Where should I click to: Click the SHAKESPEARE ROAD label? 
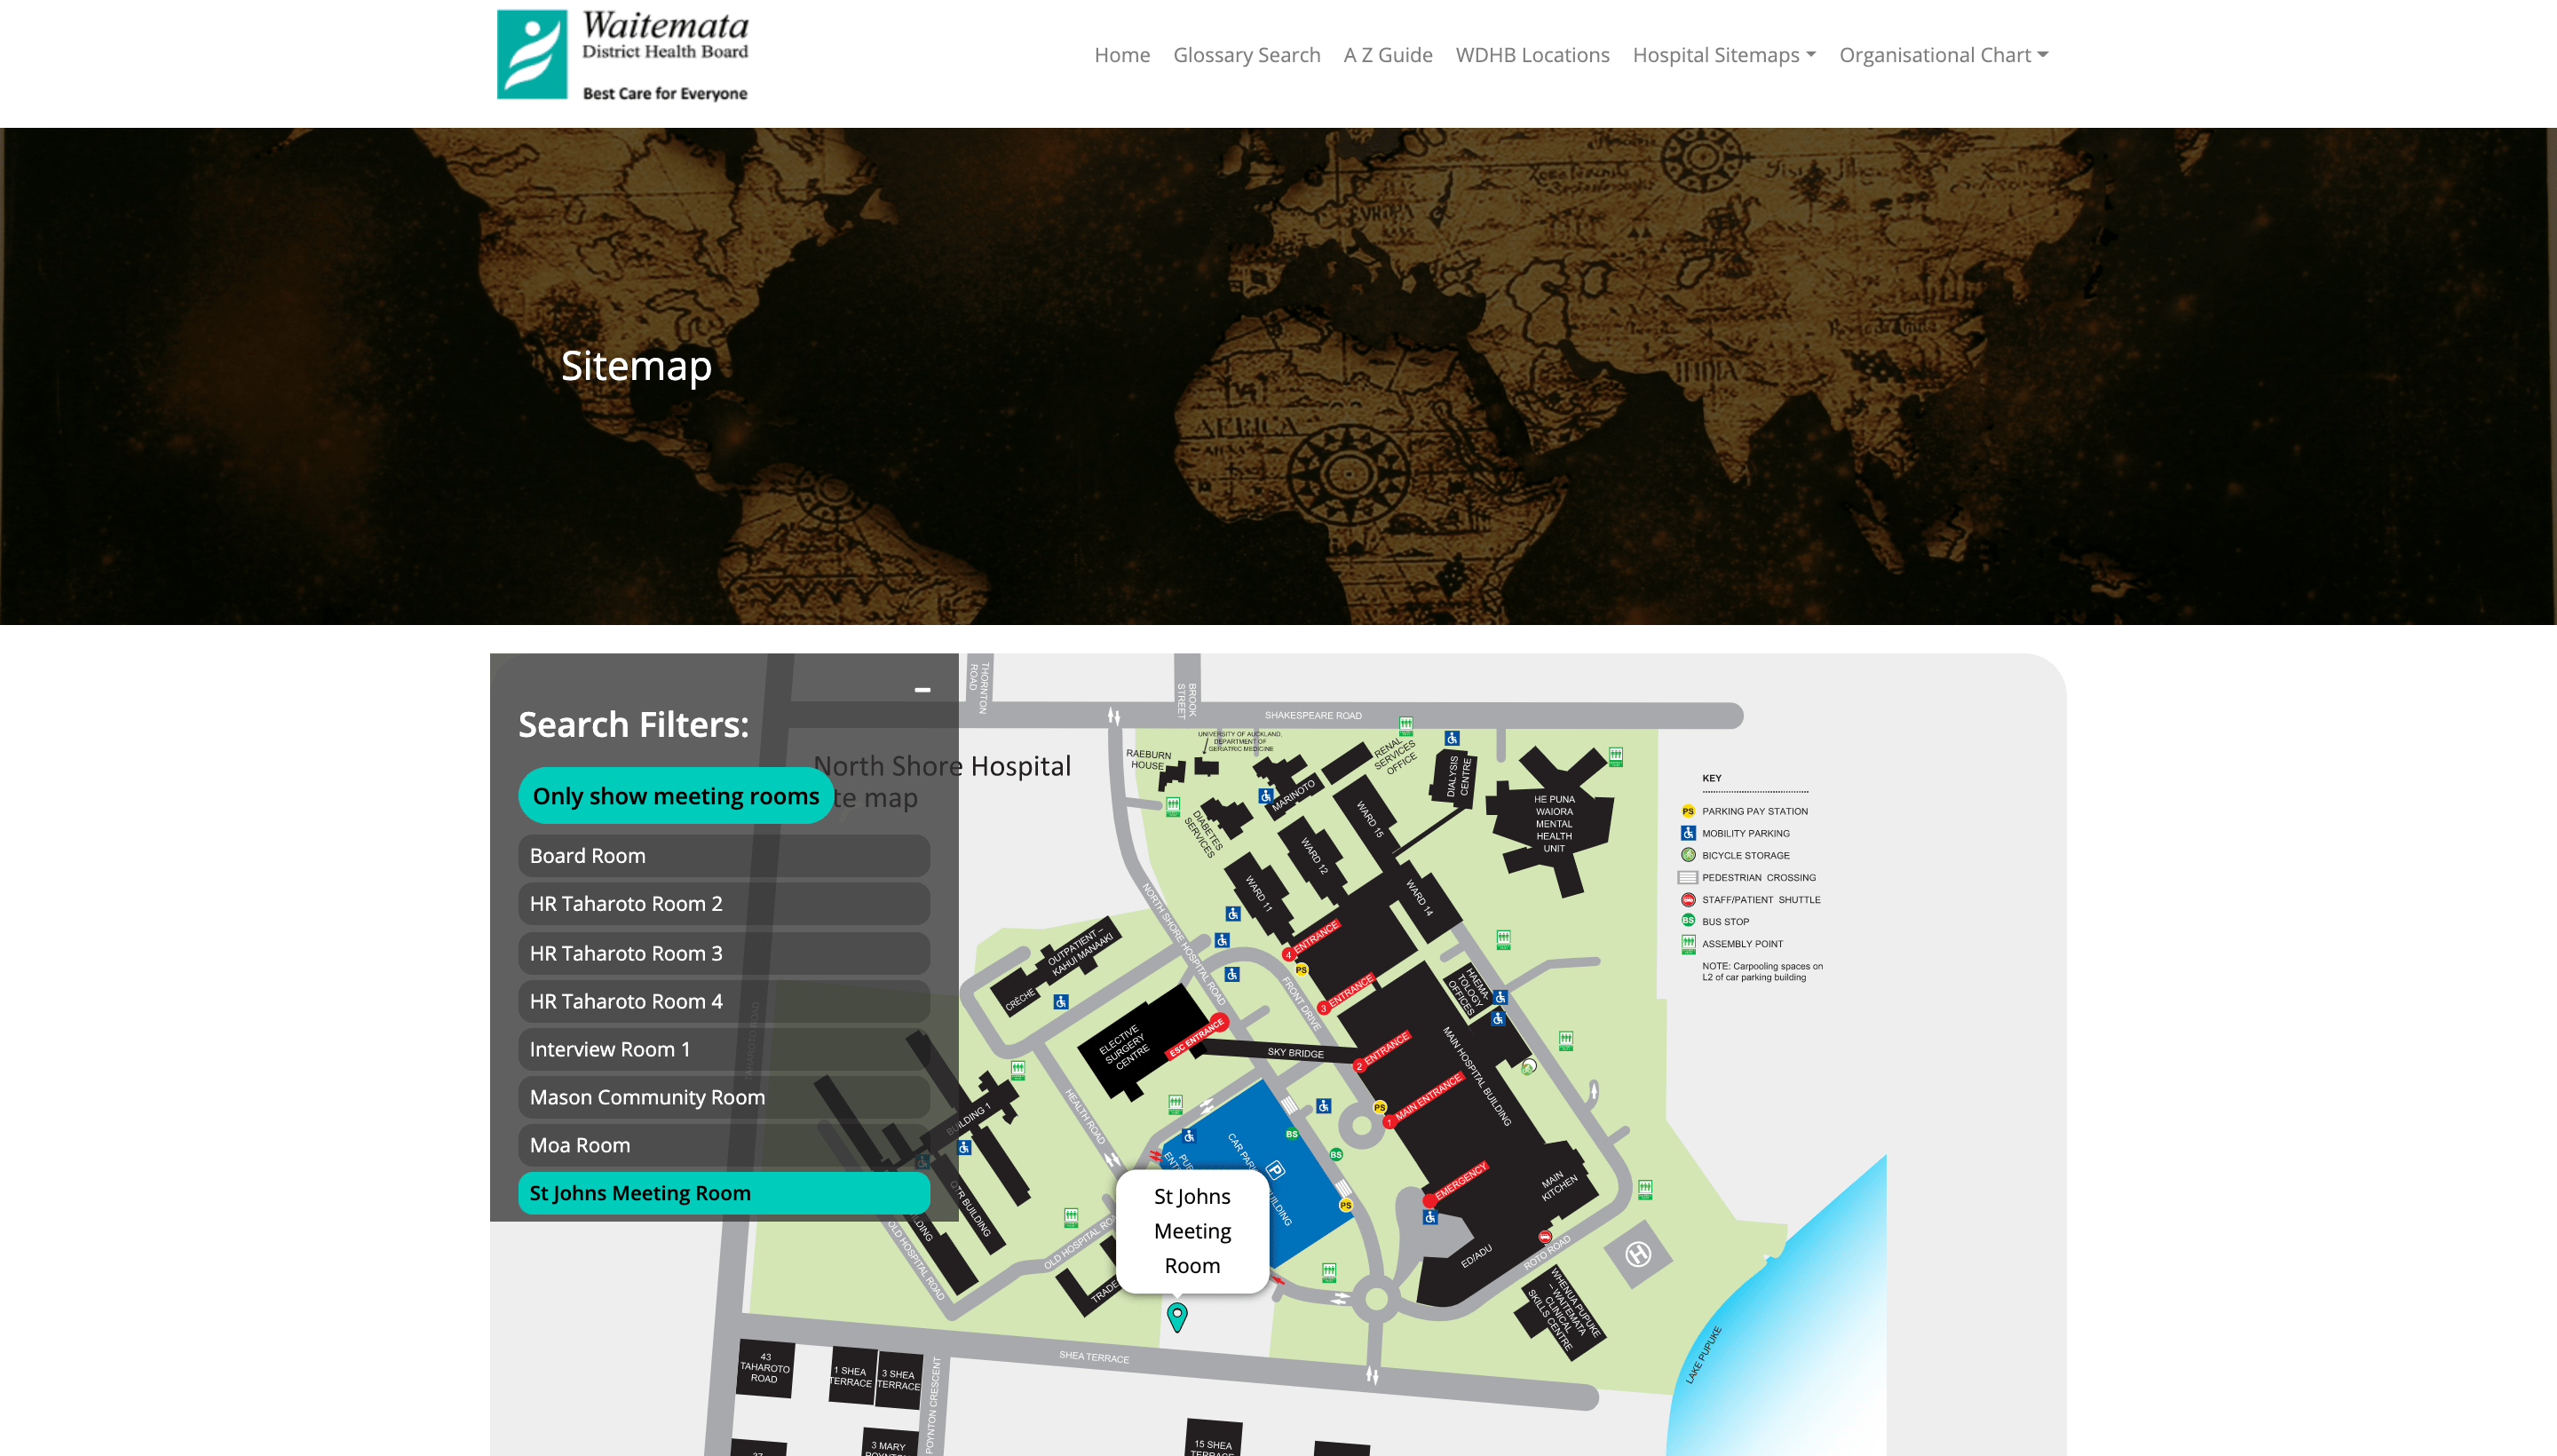click(1312, 715)
